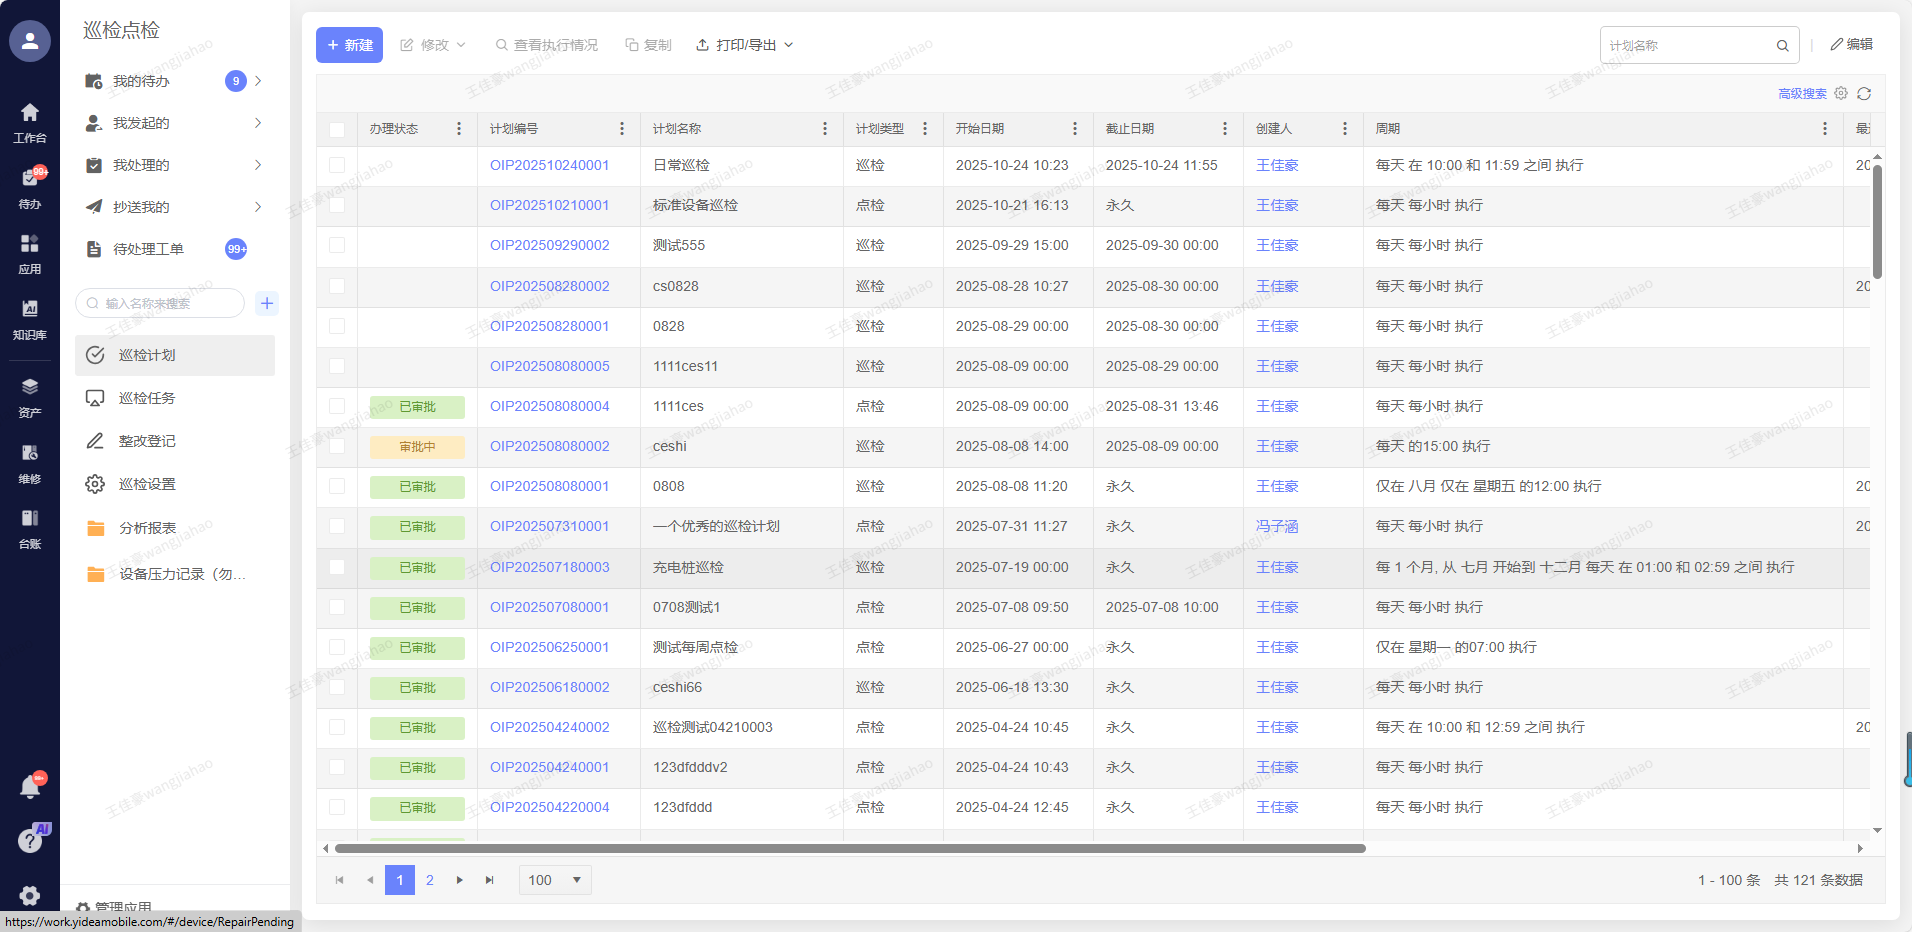Click the refresh icon above the table
This screenshot has height=932, width=1912.
pyautogui.click(x=1864, y=94)
